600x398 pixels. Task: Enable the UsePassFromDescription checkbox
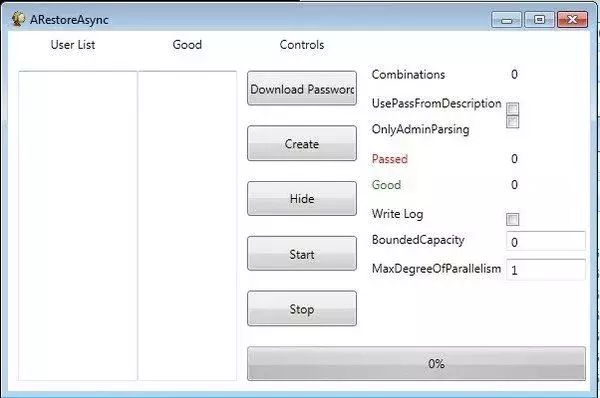tap(512, 109)
